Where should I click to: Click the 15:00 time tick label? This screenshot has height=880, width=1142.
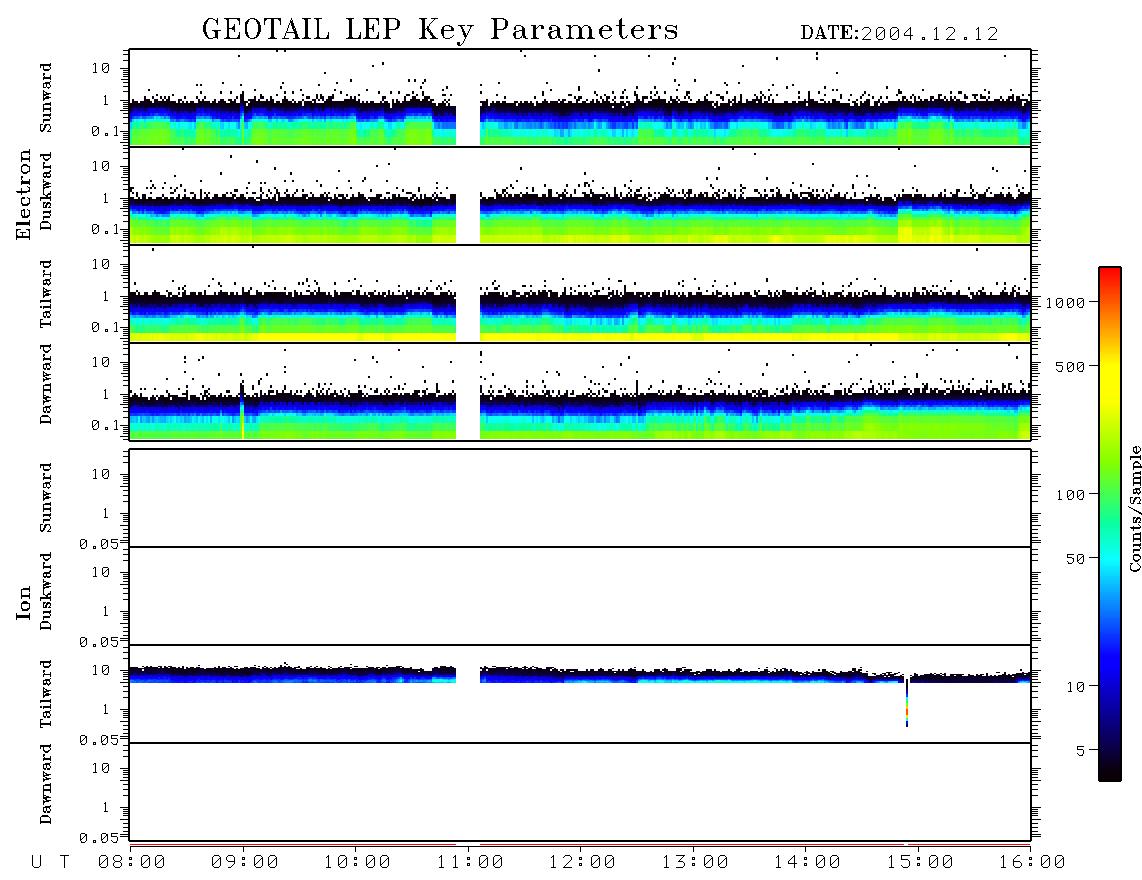[920, 863]
